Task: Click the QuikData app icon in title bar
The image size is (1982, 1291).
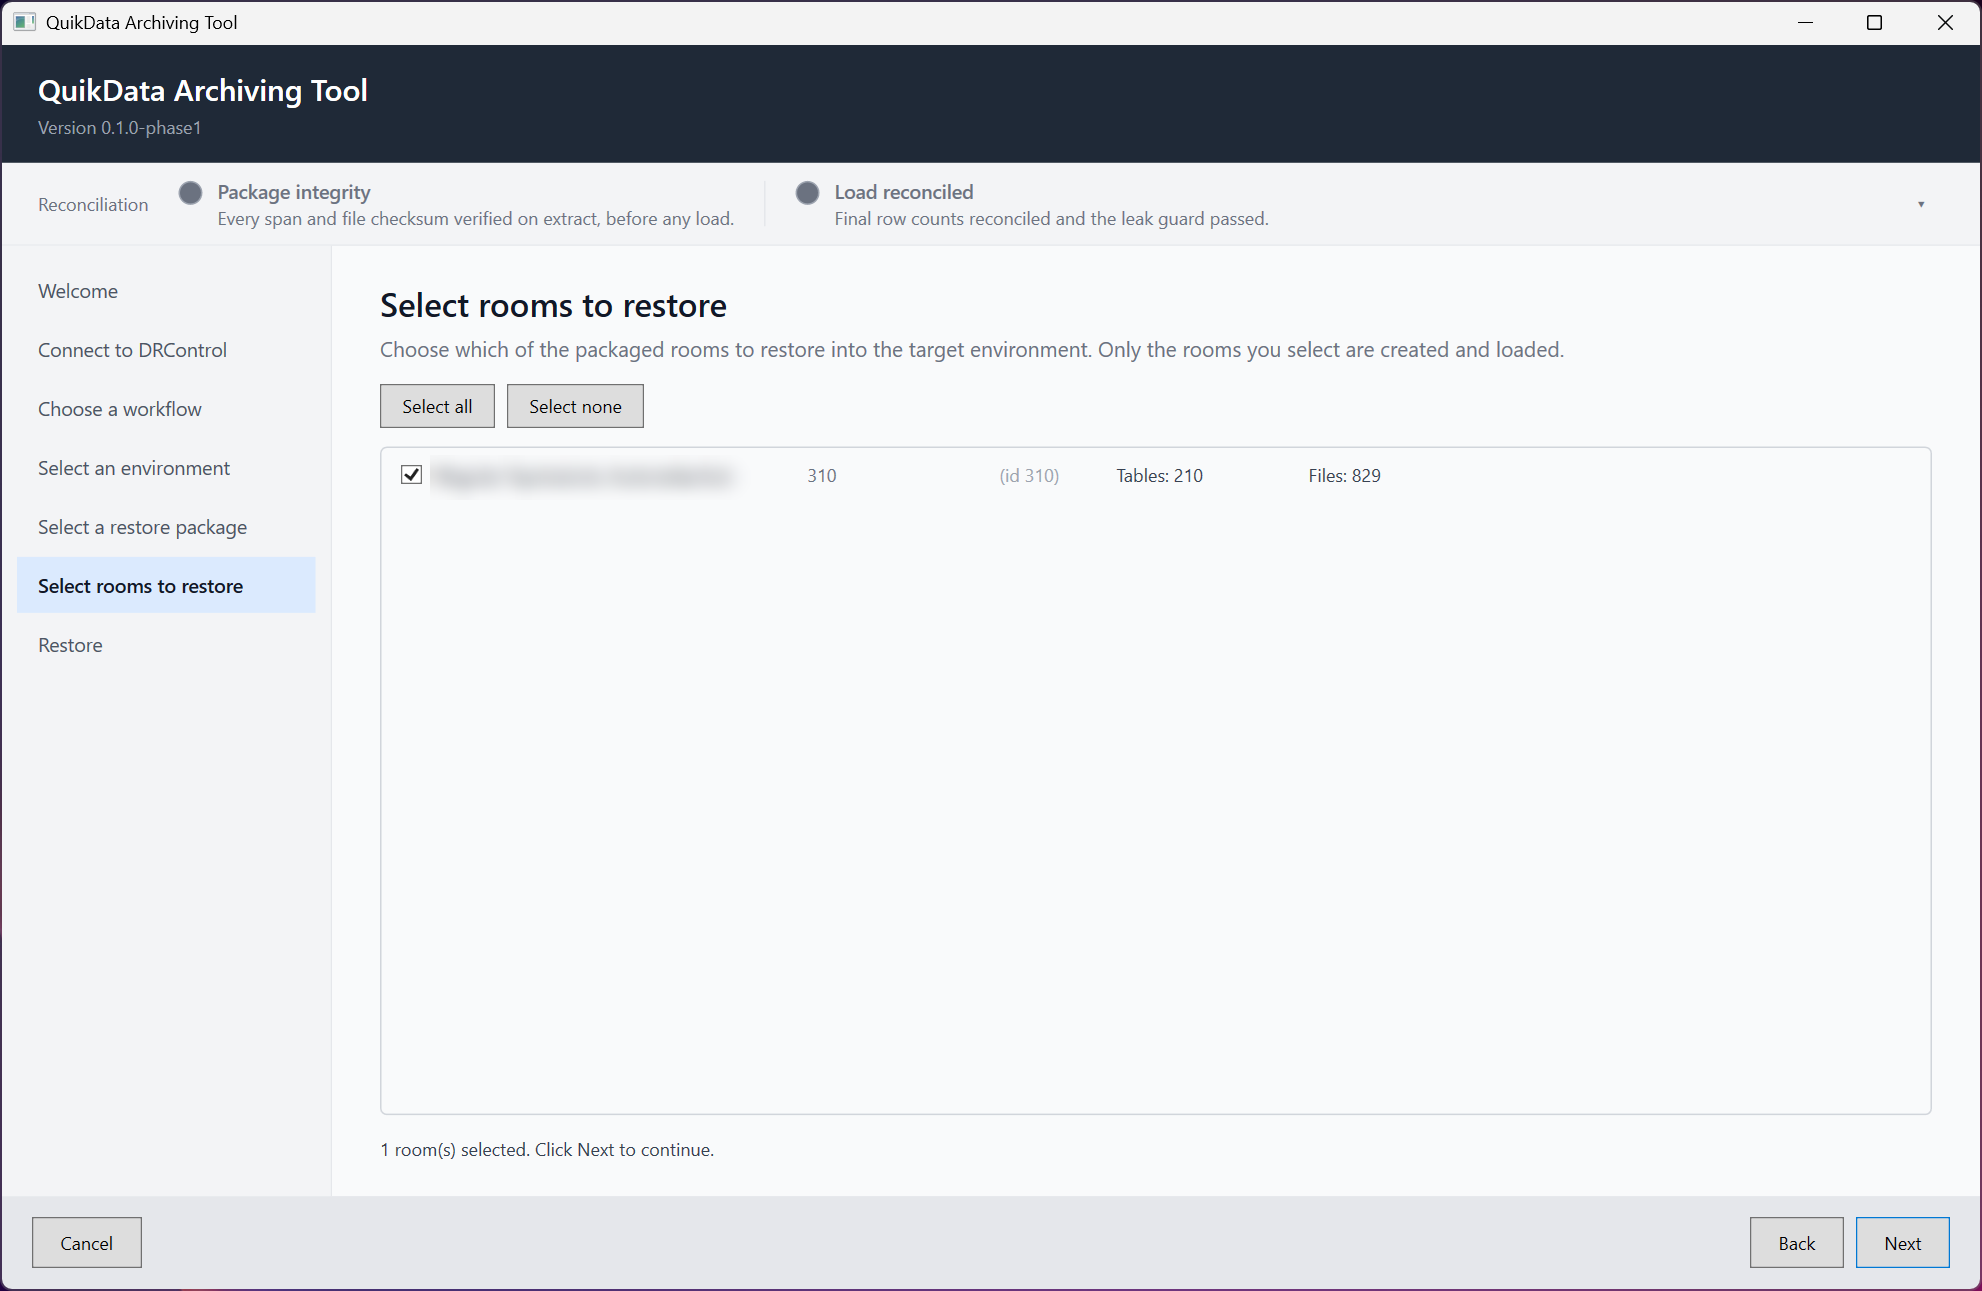Action: (x=24, y=22)
